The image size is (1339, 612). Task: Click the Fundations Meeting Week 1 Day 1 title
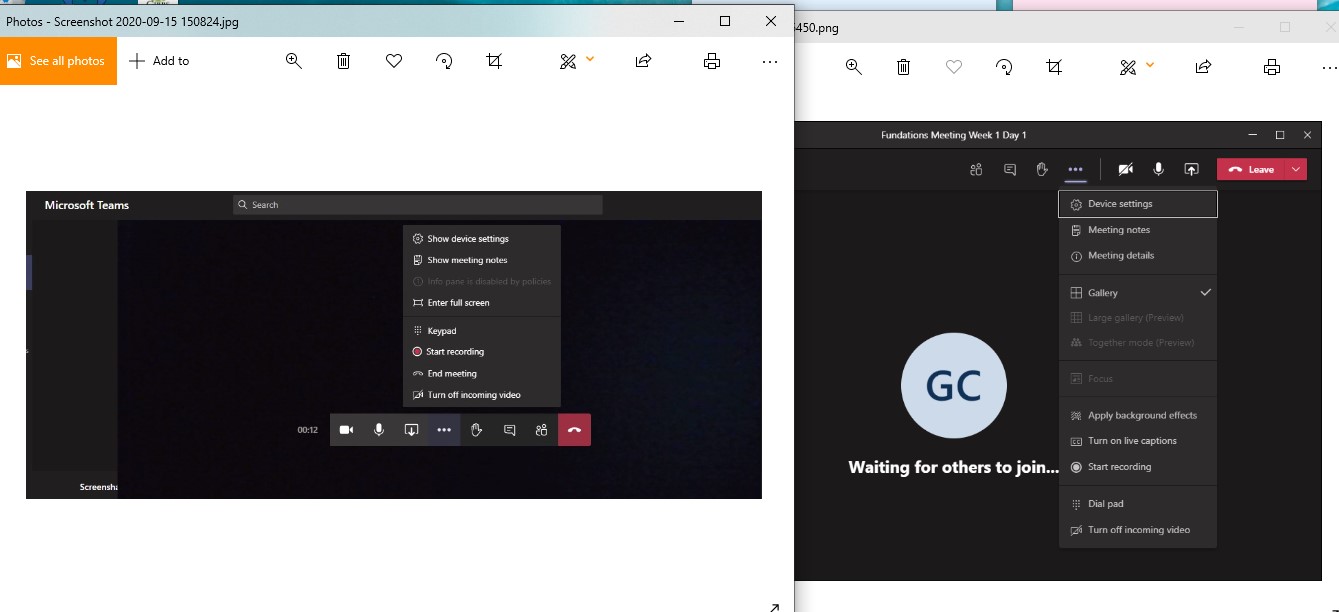[953, 135]
